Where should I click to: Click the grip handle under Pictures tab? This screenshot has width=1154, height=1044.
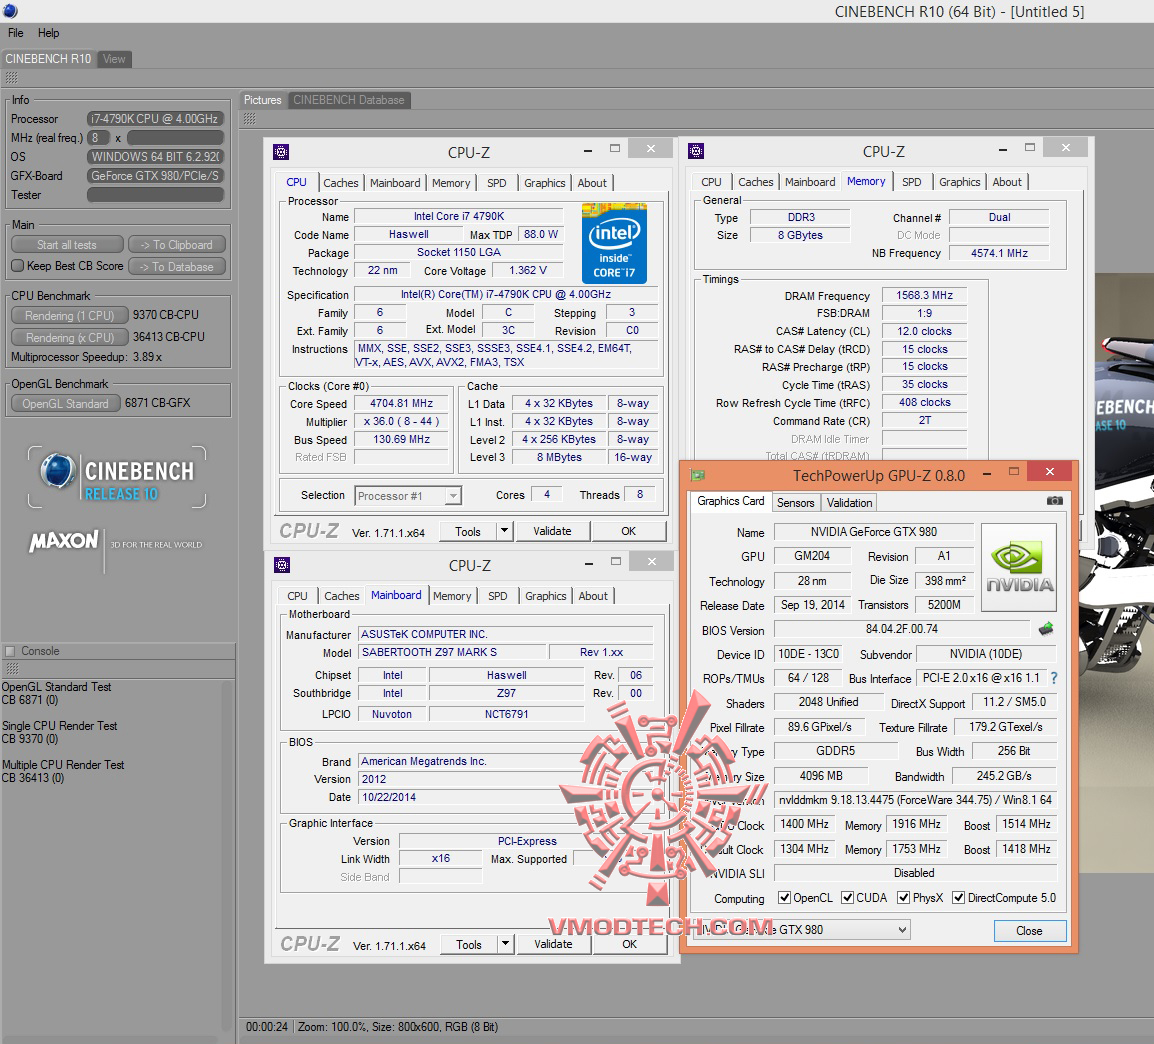pos(249,118)
